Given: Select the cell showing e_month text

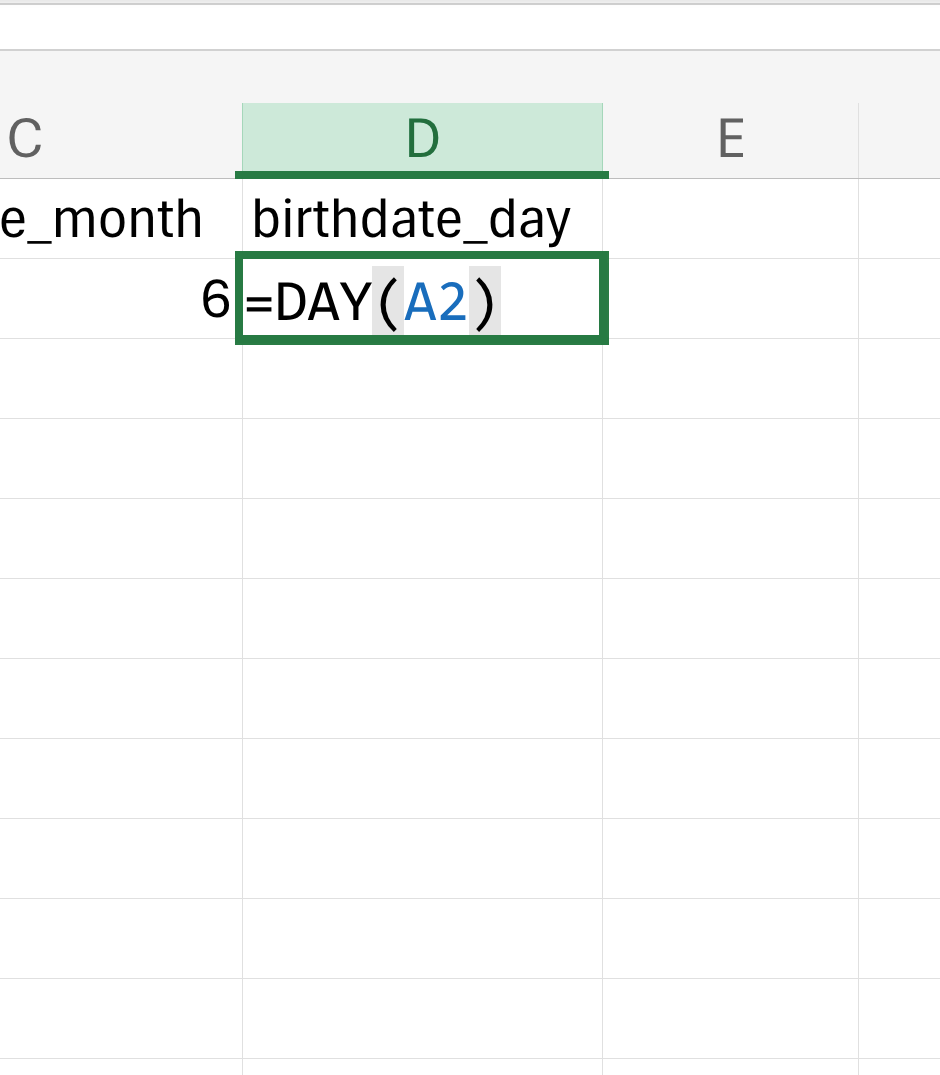Looking at the screenshot, I should coord(121,219).
